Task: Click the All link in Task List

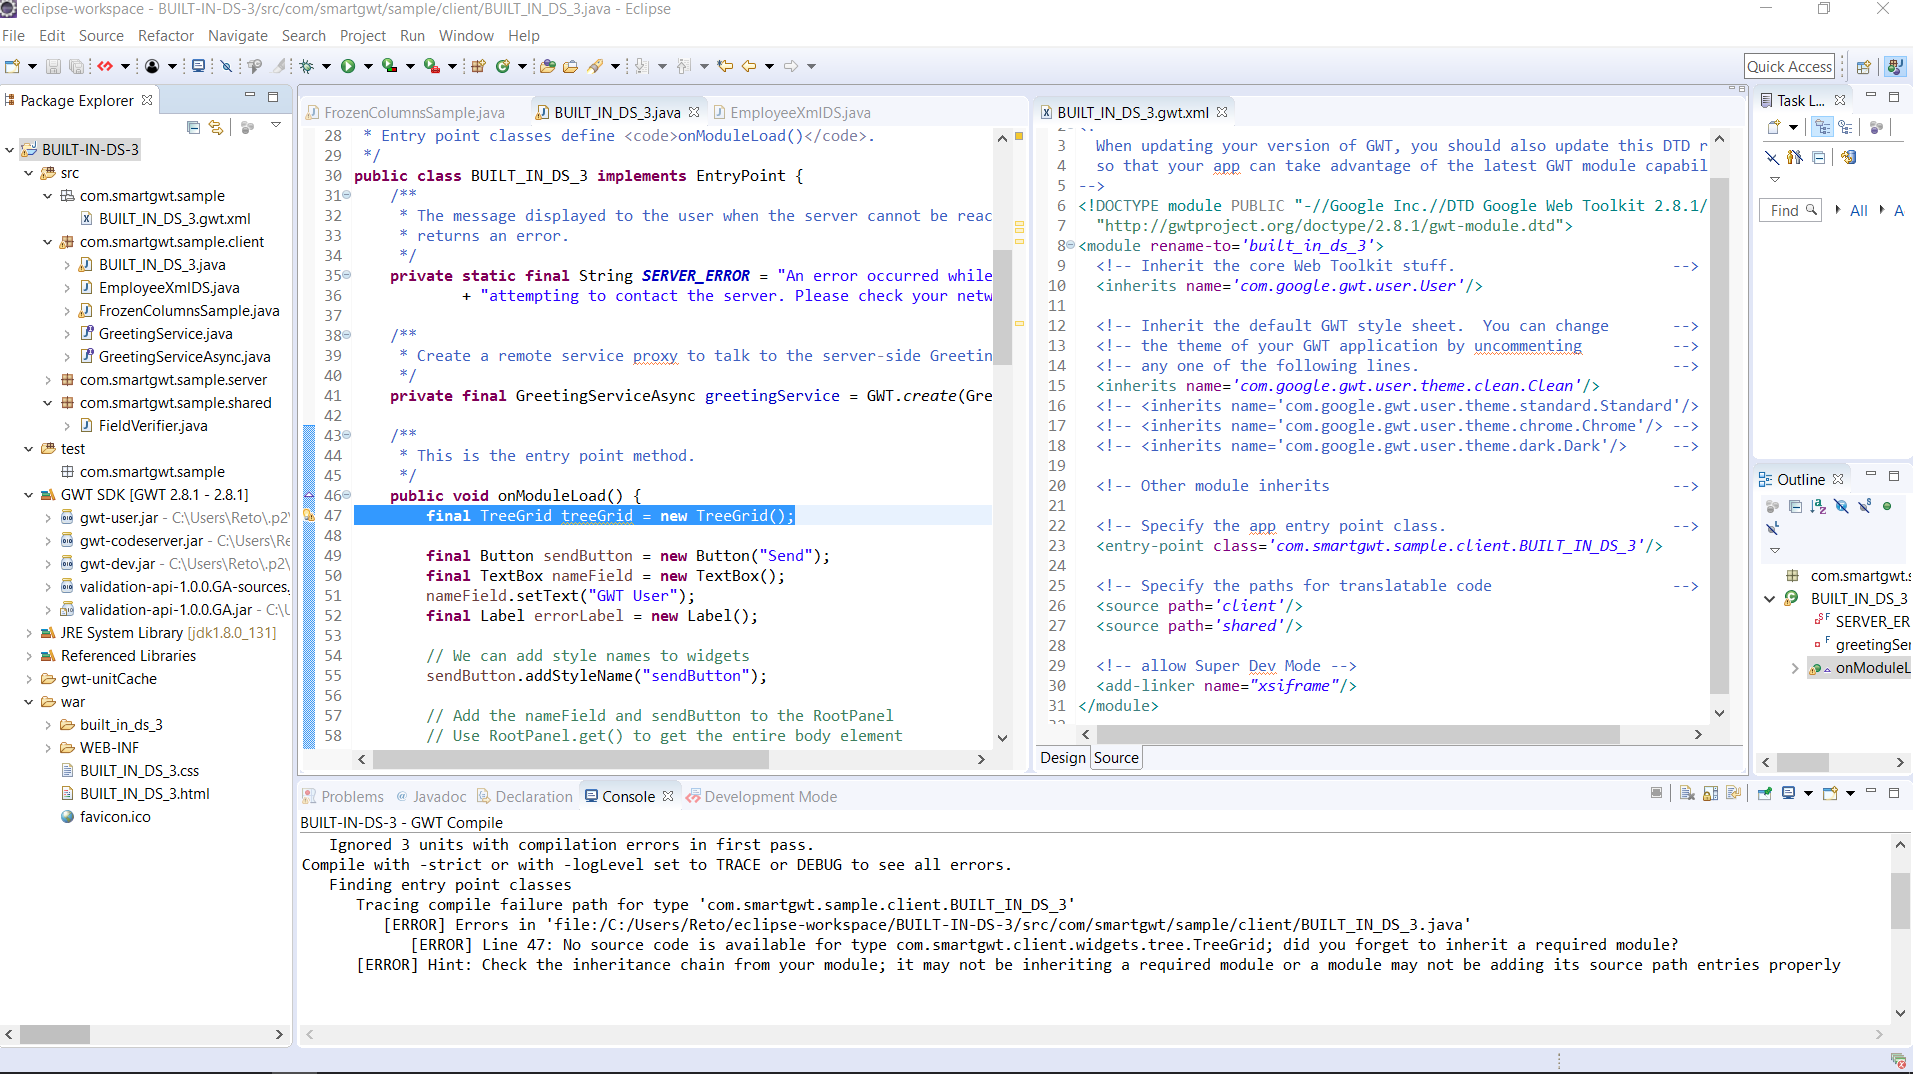Action: click(1858, 211)
